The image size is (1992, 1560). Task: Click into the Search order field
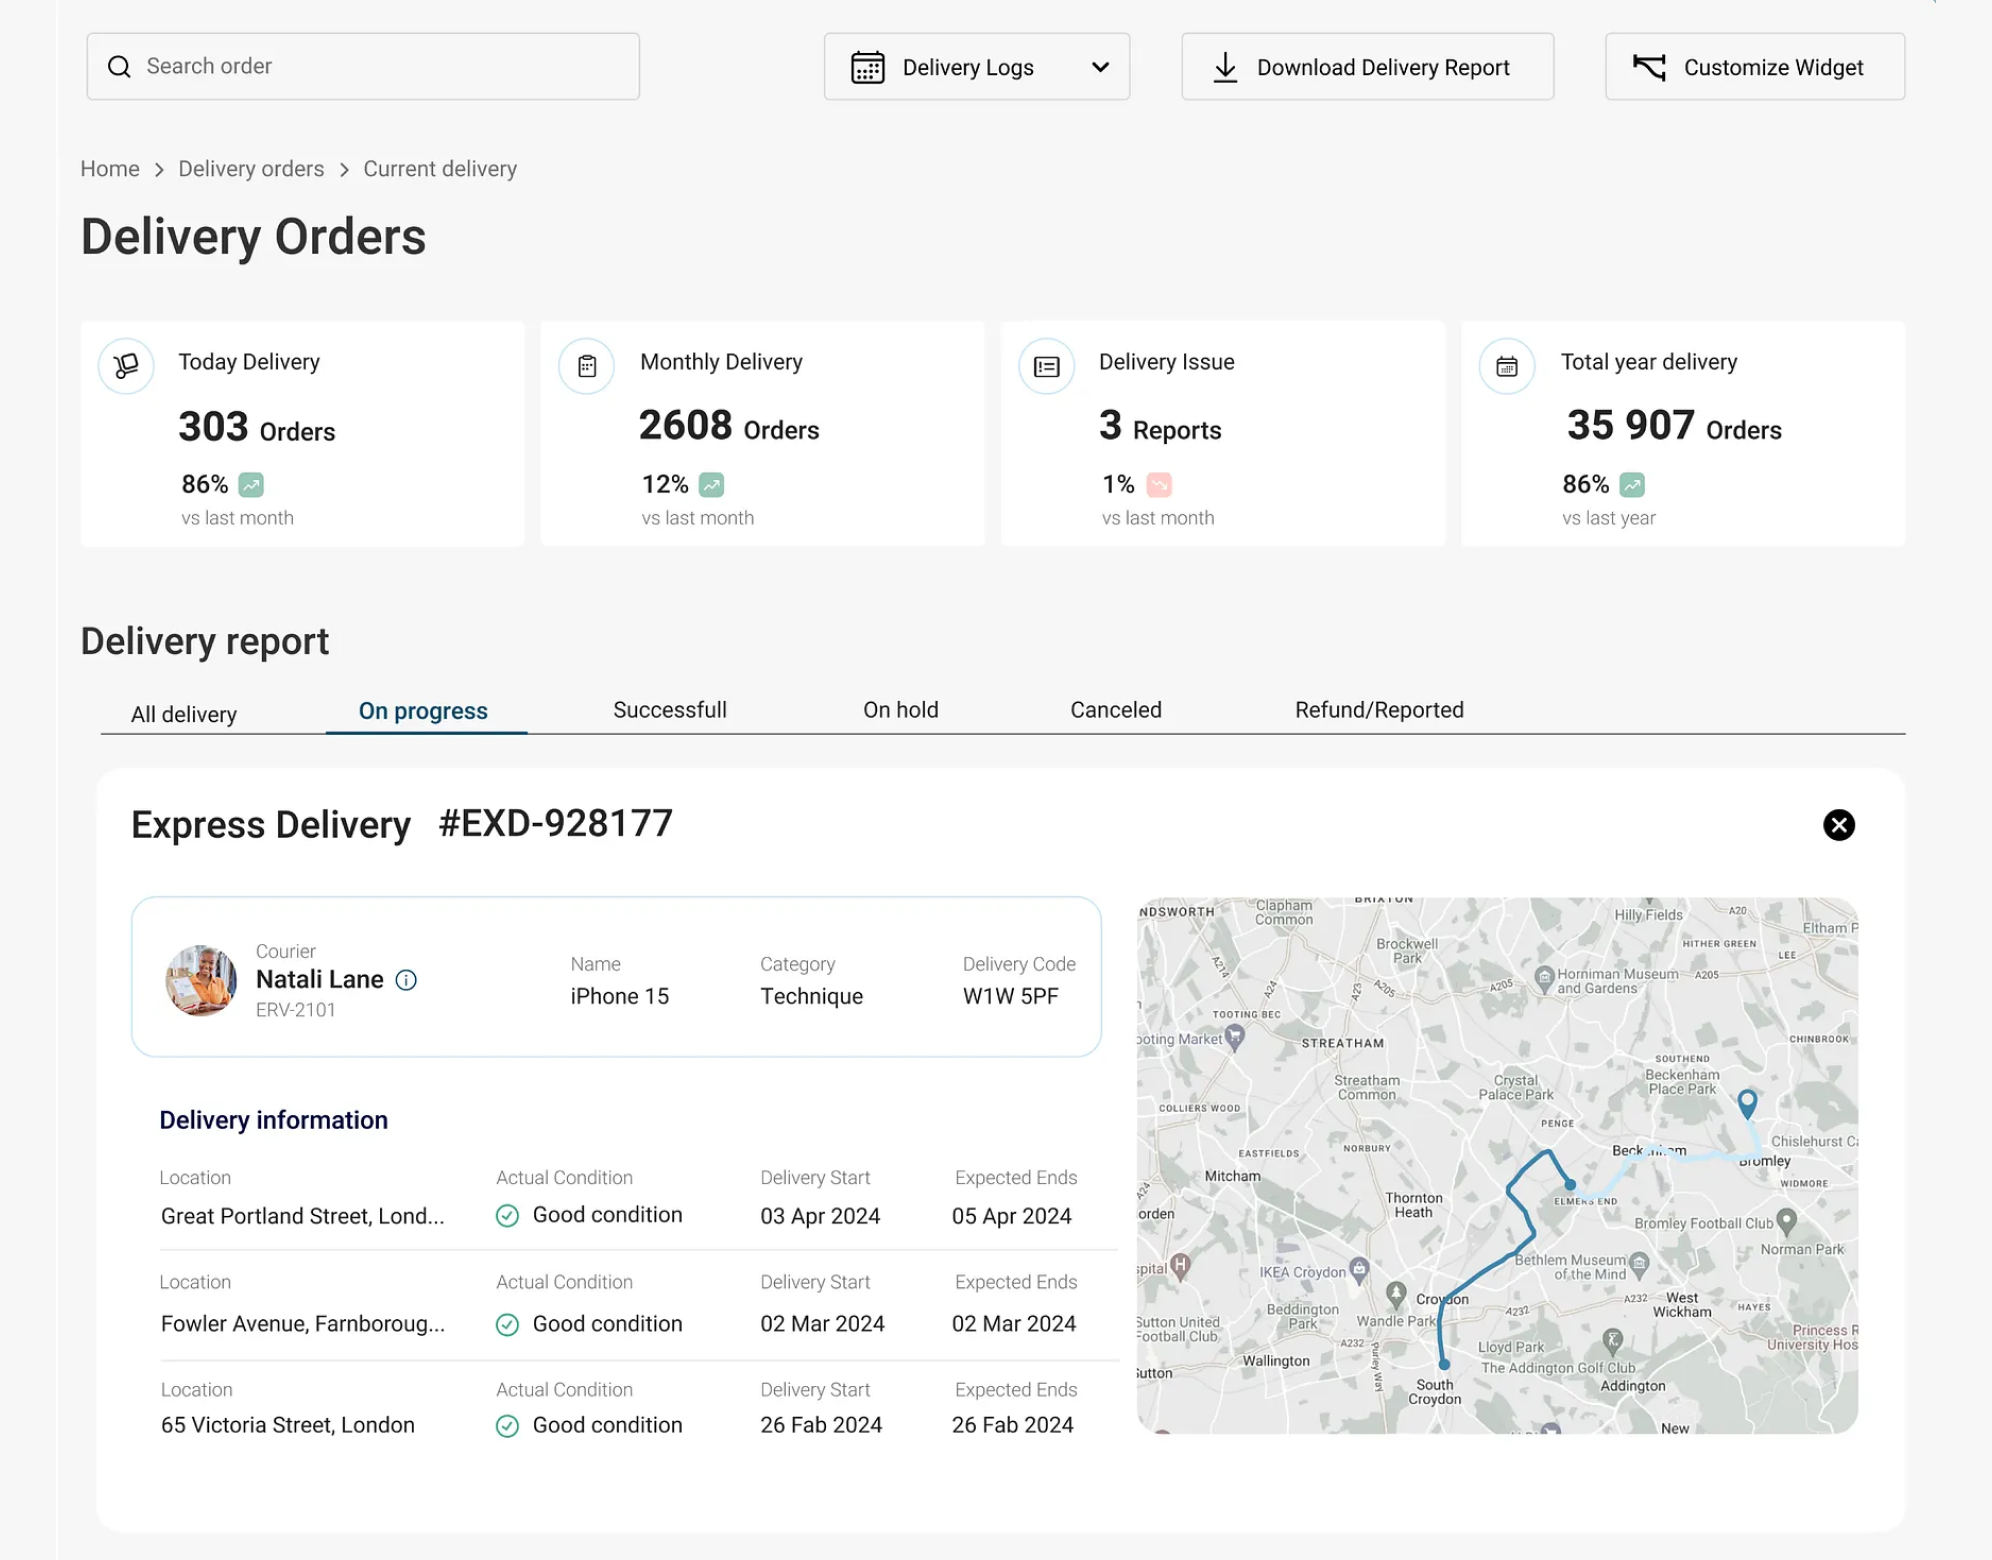click(x=363, y=67)
